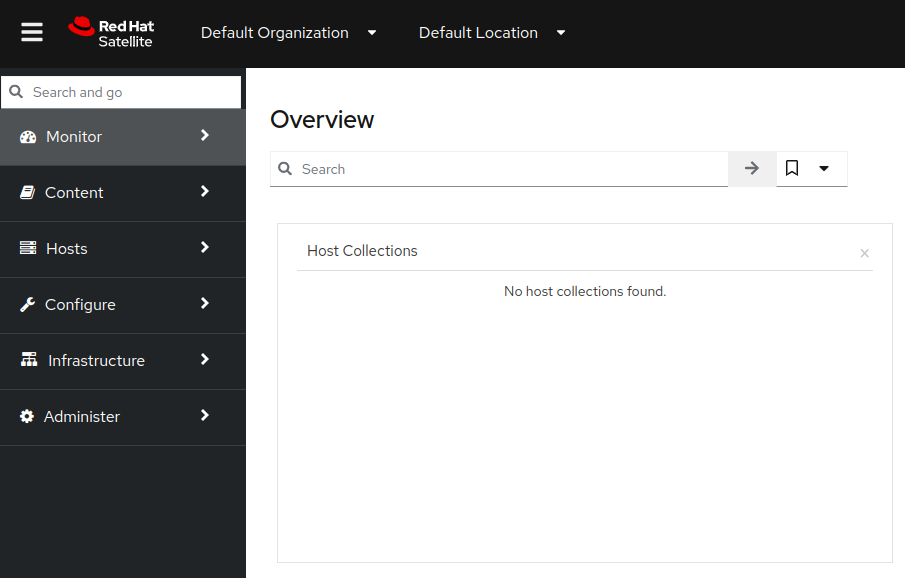Open the Default Location dropdown
The height and width of the screenshot is (578, 905).
[x=492, y=33]
